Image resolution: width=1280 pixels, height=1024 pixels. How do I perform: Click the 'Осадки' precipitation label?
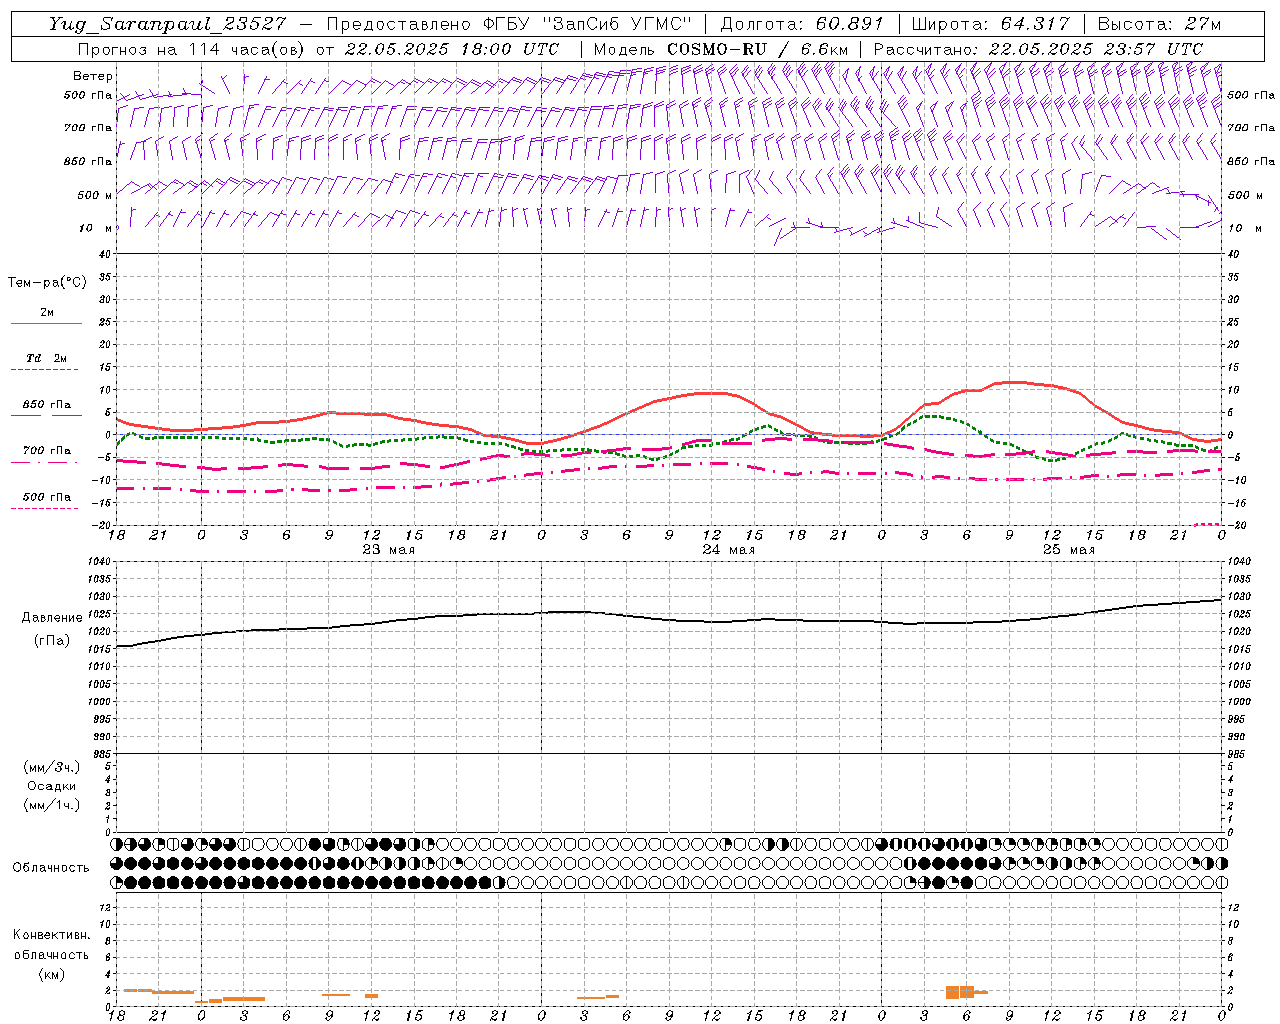pos(52,786)
